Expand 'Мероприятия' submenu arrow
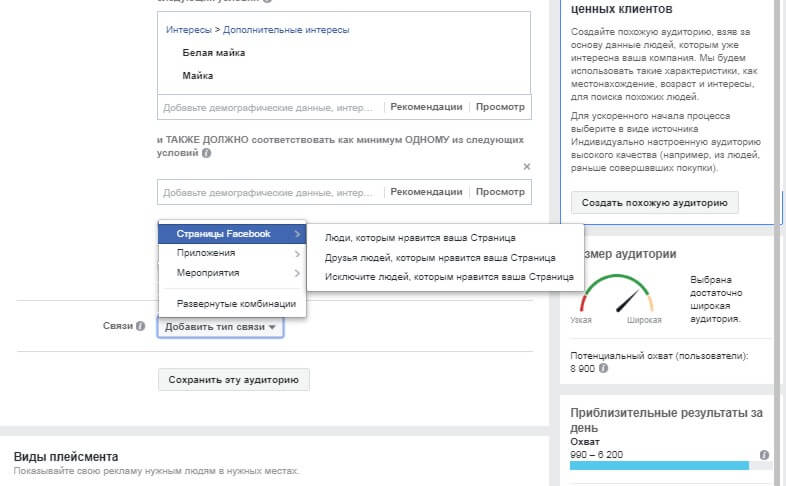The image size is (786, 486). pyautogui.click(x=297, y=273)
